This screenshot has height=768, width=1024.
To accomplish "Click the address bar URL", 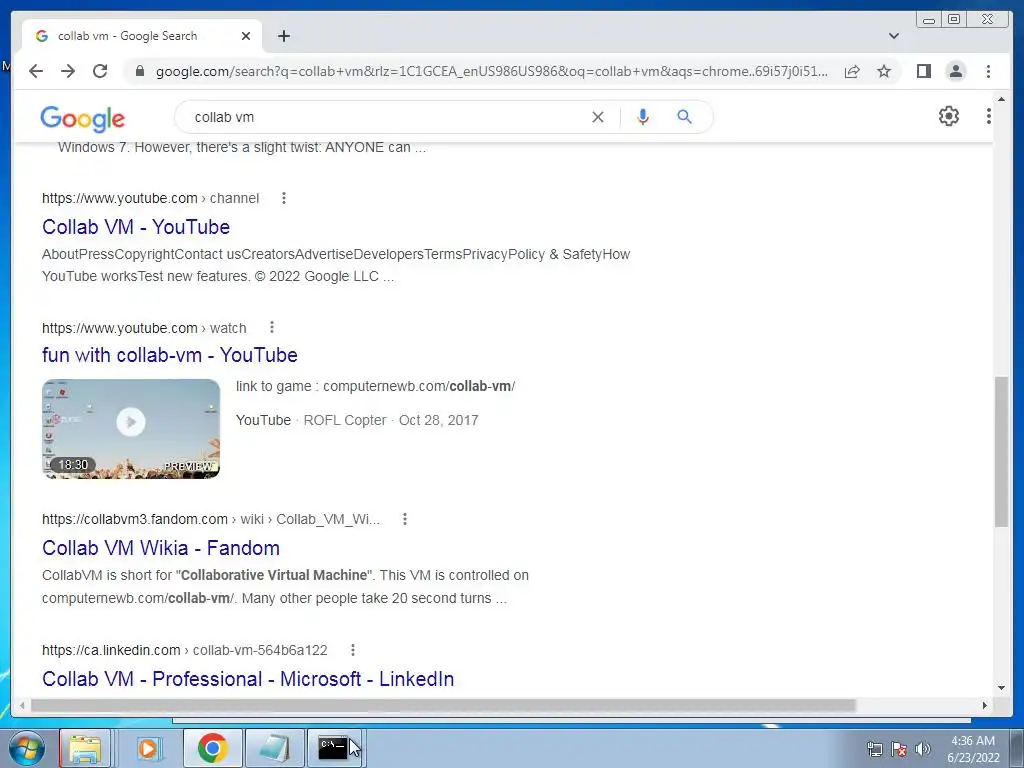I will coord(491,71).
